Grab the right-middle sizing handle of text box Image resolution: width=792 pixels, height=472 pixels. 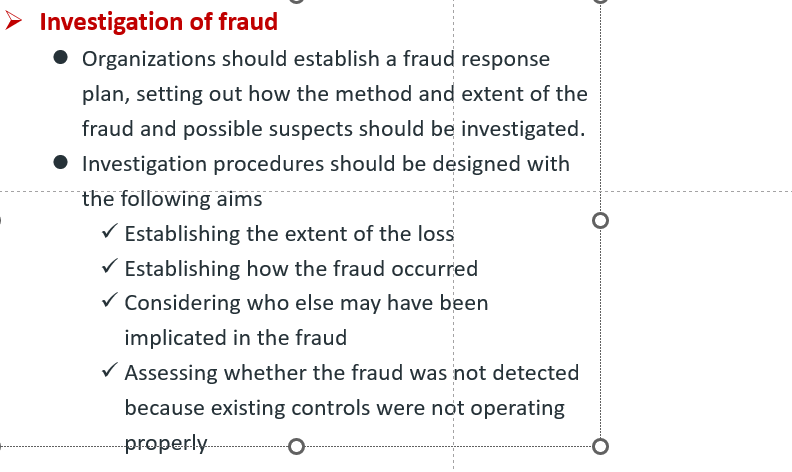click(x=600, y=220)
